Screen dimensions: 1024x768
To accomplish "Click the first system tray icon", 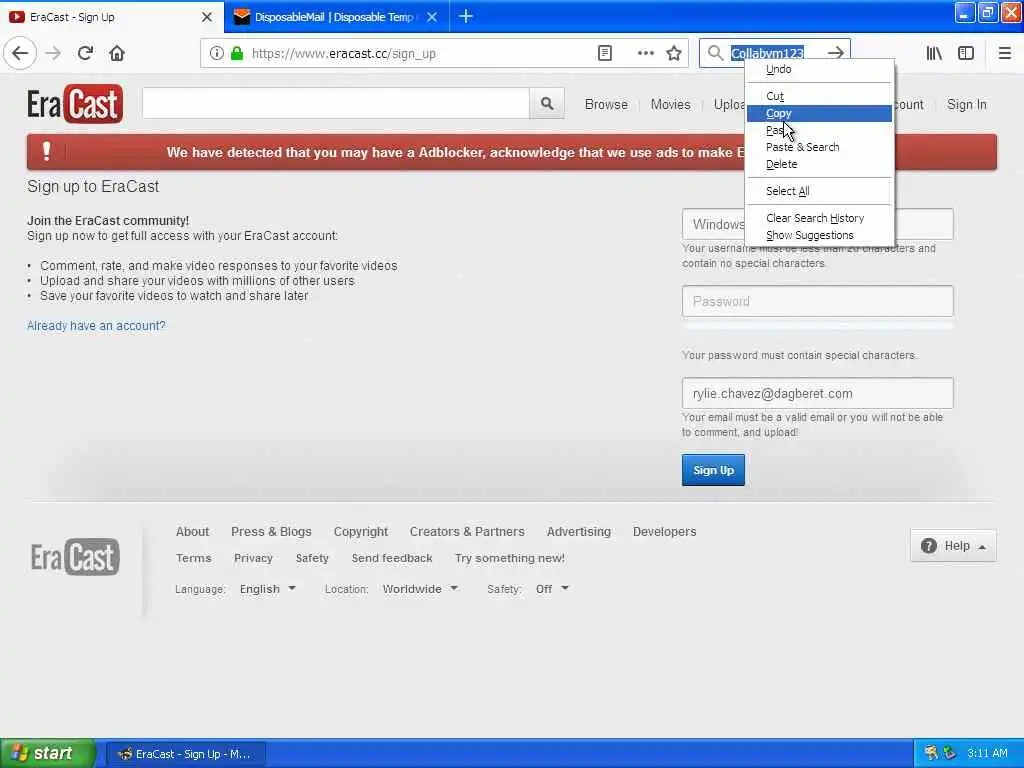I will click(x=931, y=753).
